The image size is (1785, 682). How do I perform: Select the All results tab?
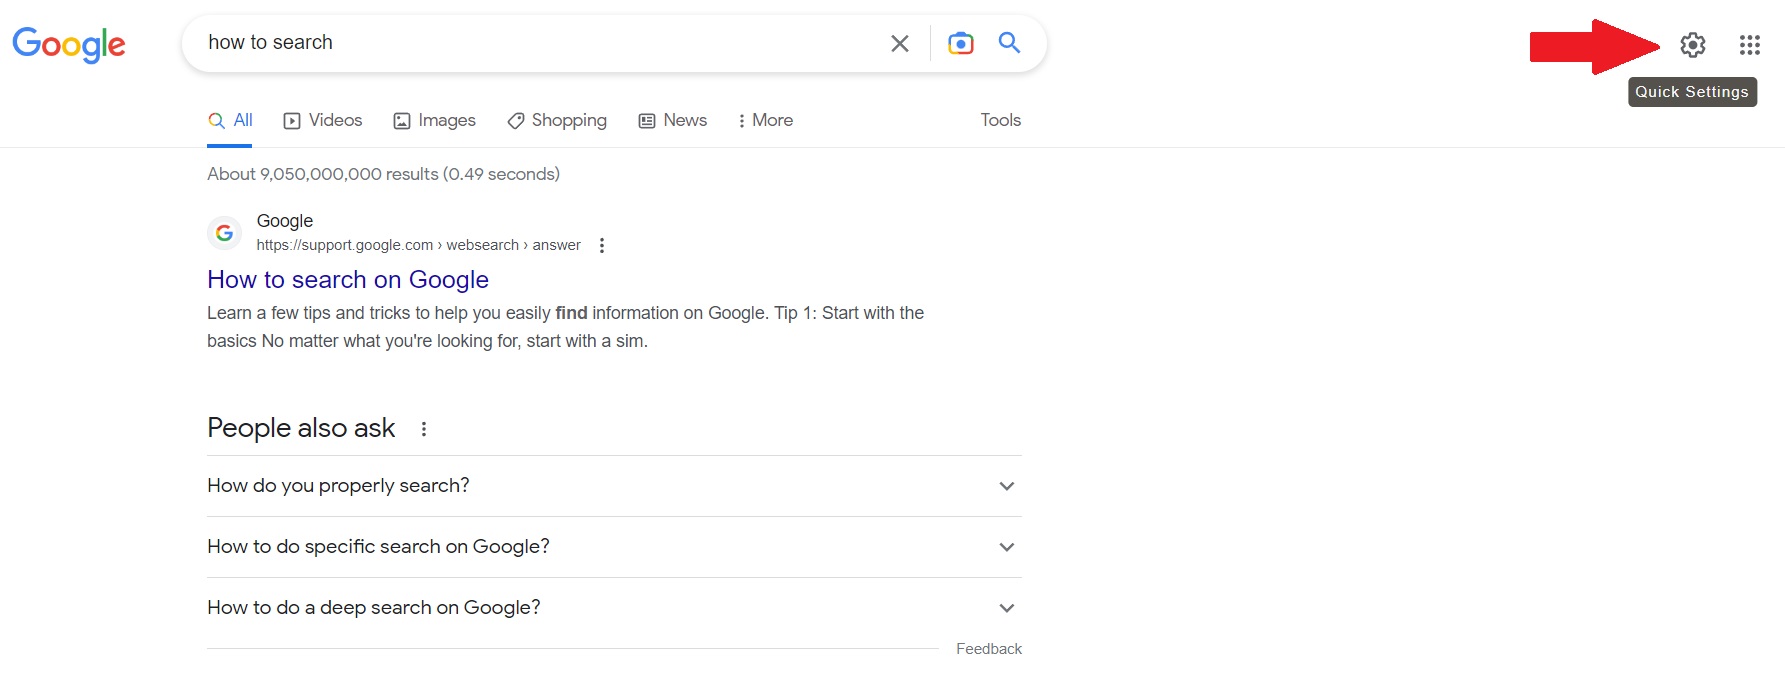pyautogui.click(x=230, y=121)
